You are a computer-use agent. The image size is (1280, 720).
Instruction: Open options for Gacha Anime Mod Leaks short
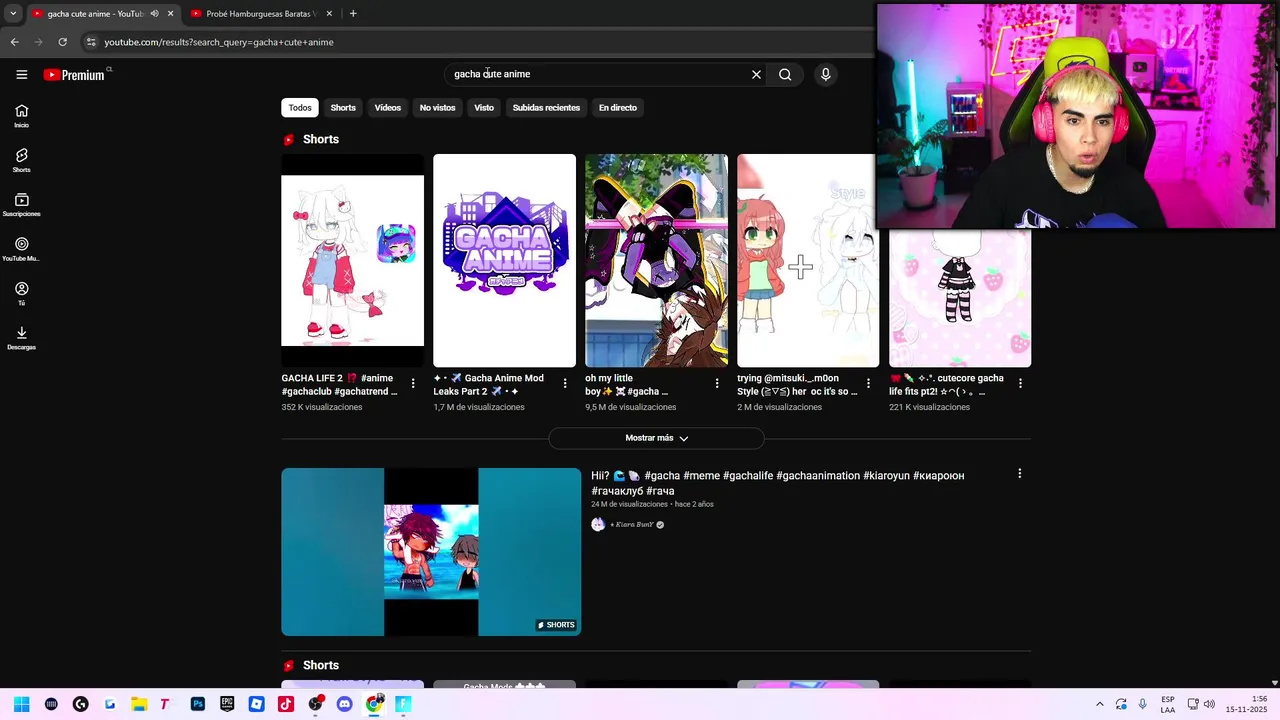coord(565,383)
